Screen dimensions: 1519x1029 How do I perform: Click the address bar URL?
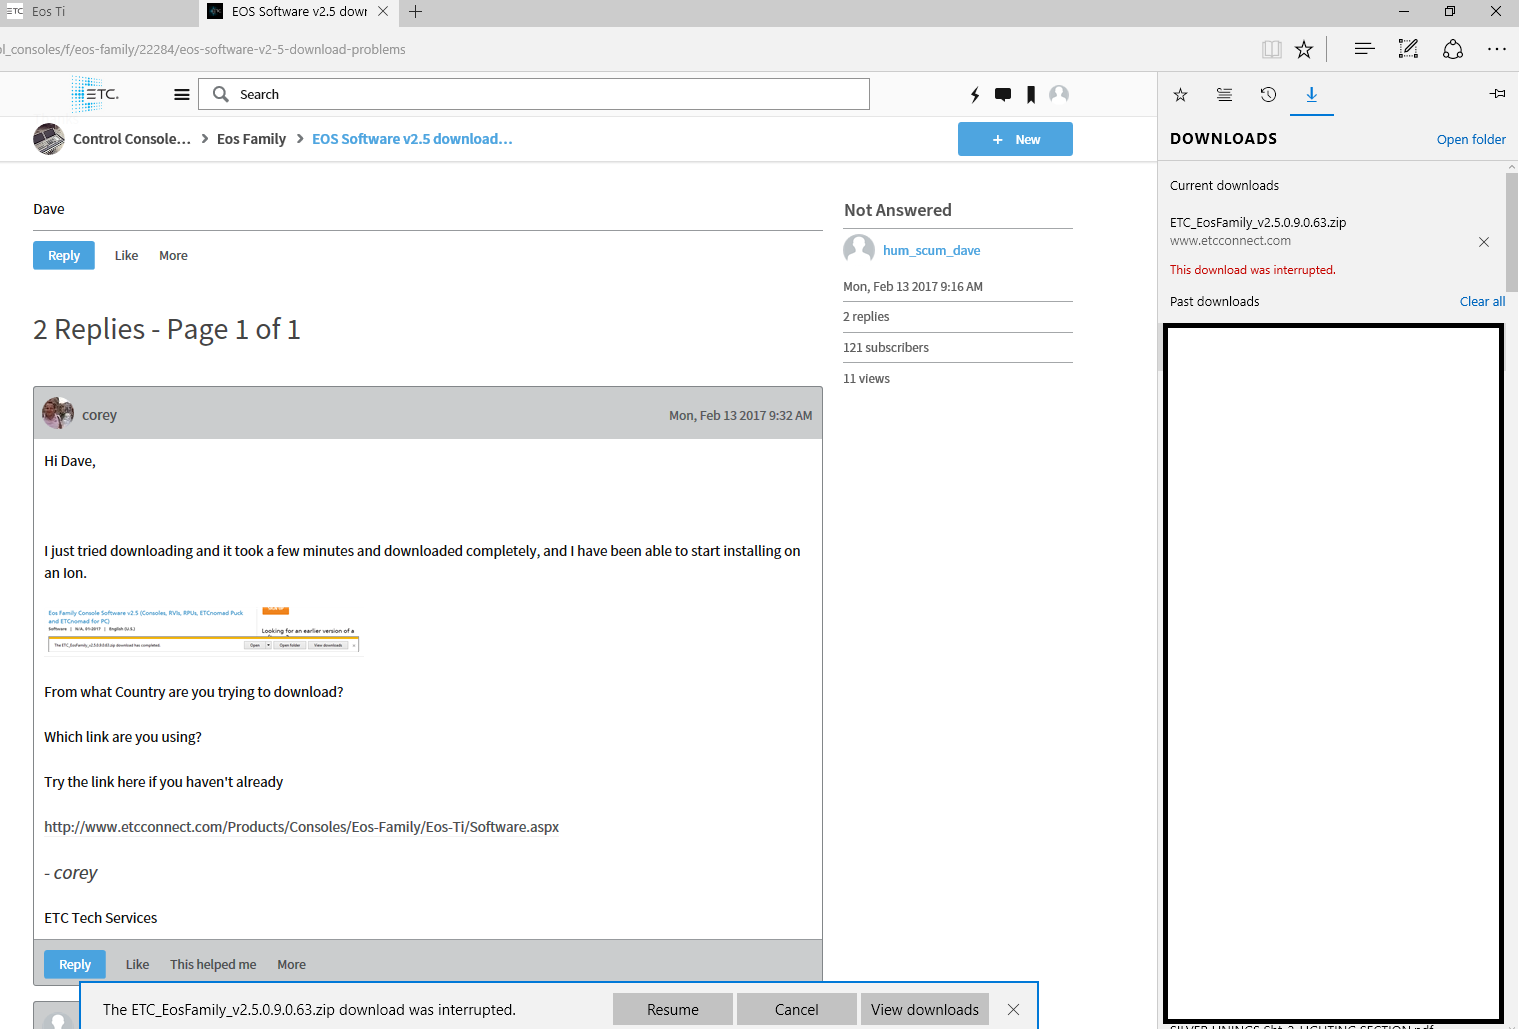coord(203,49)
